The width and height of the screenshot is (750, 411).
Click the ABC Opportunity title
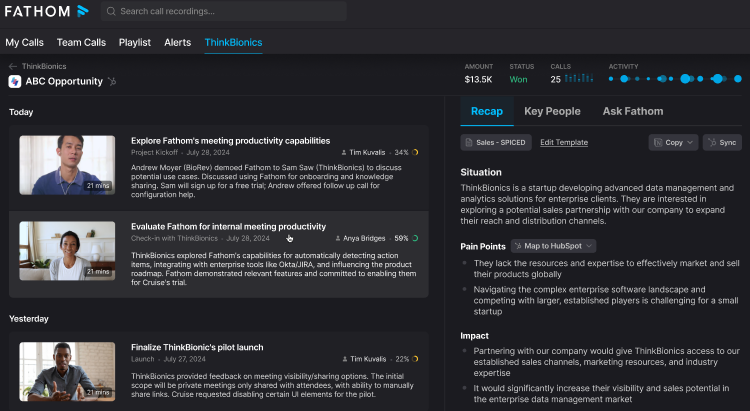[x=64, y=81]
